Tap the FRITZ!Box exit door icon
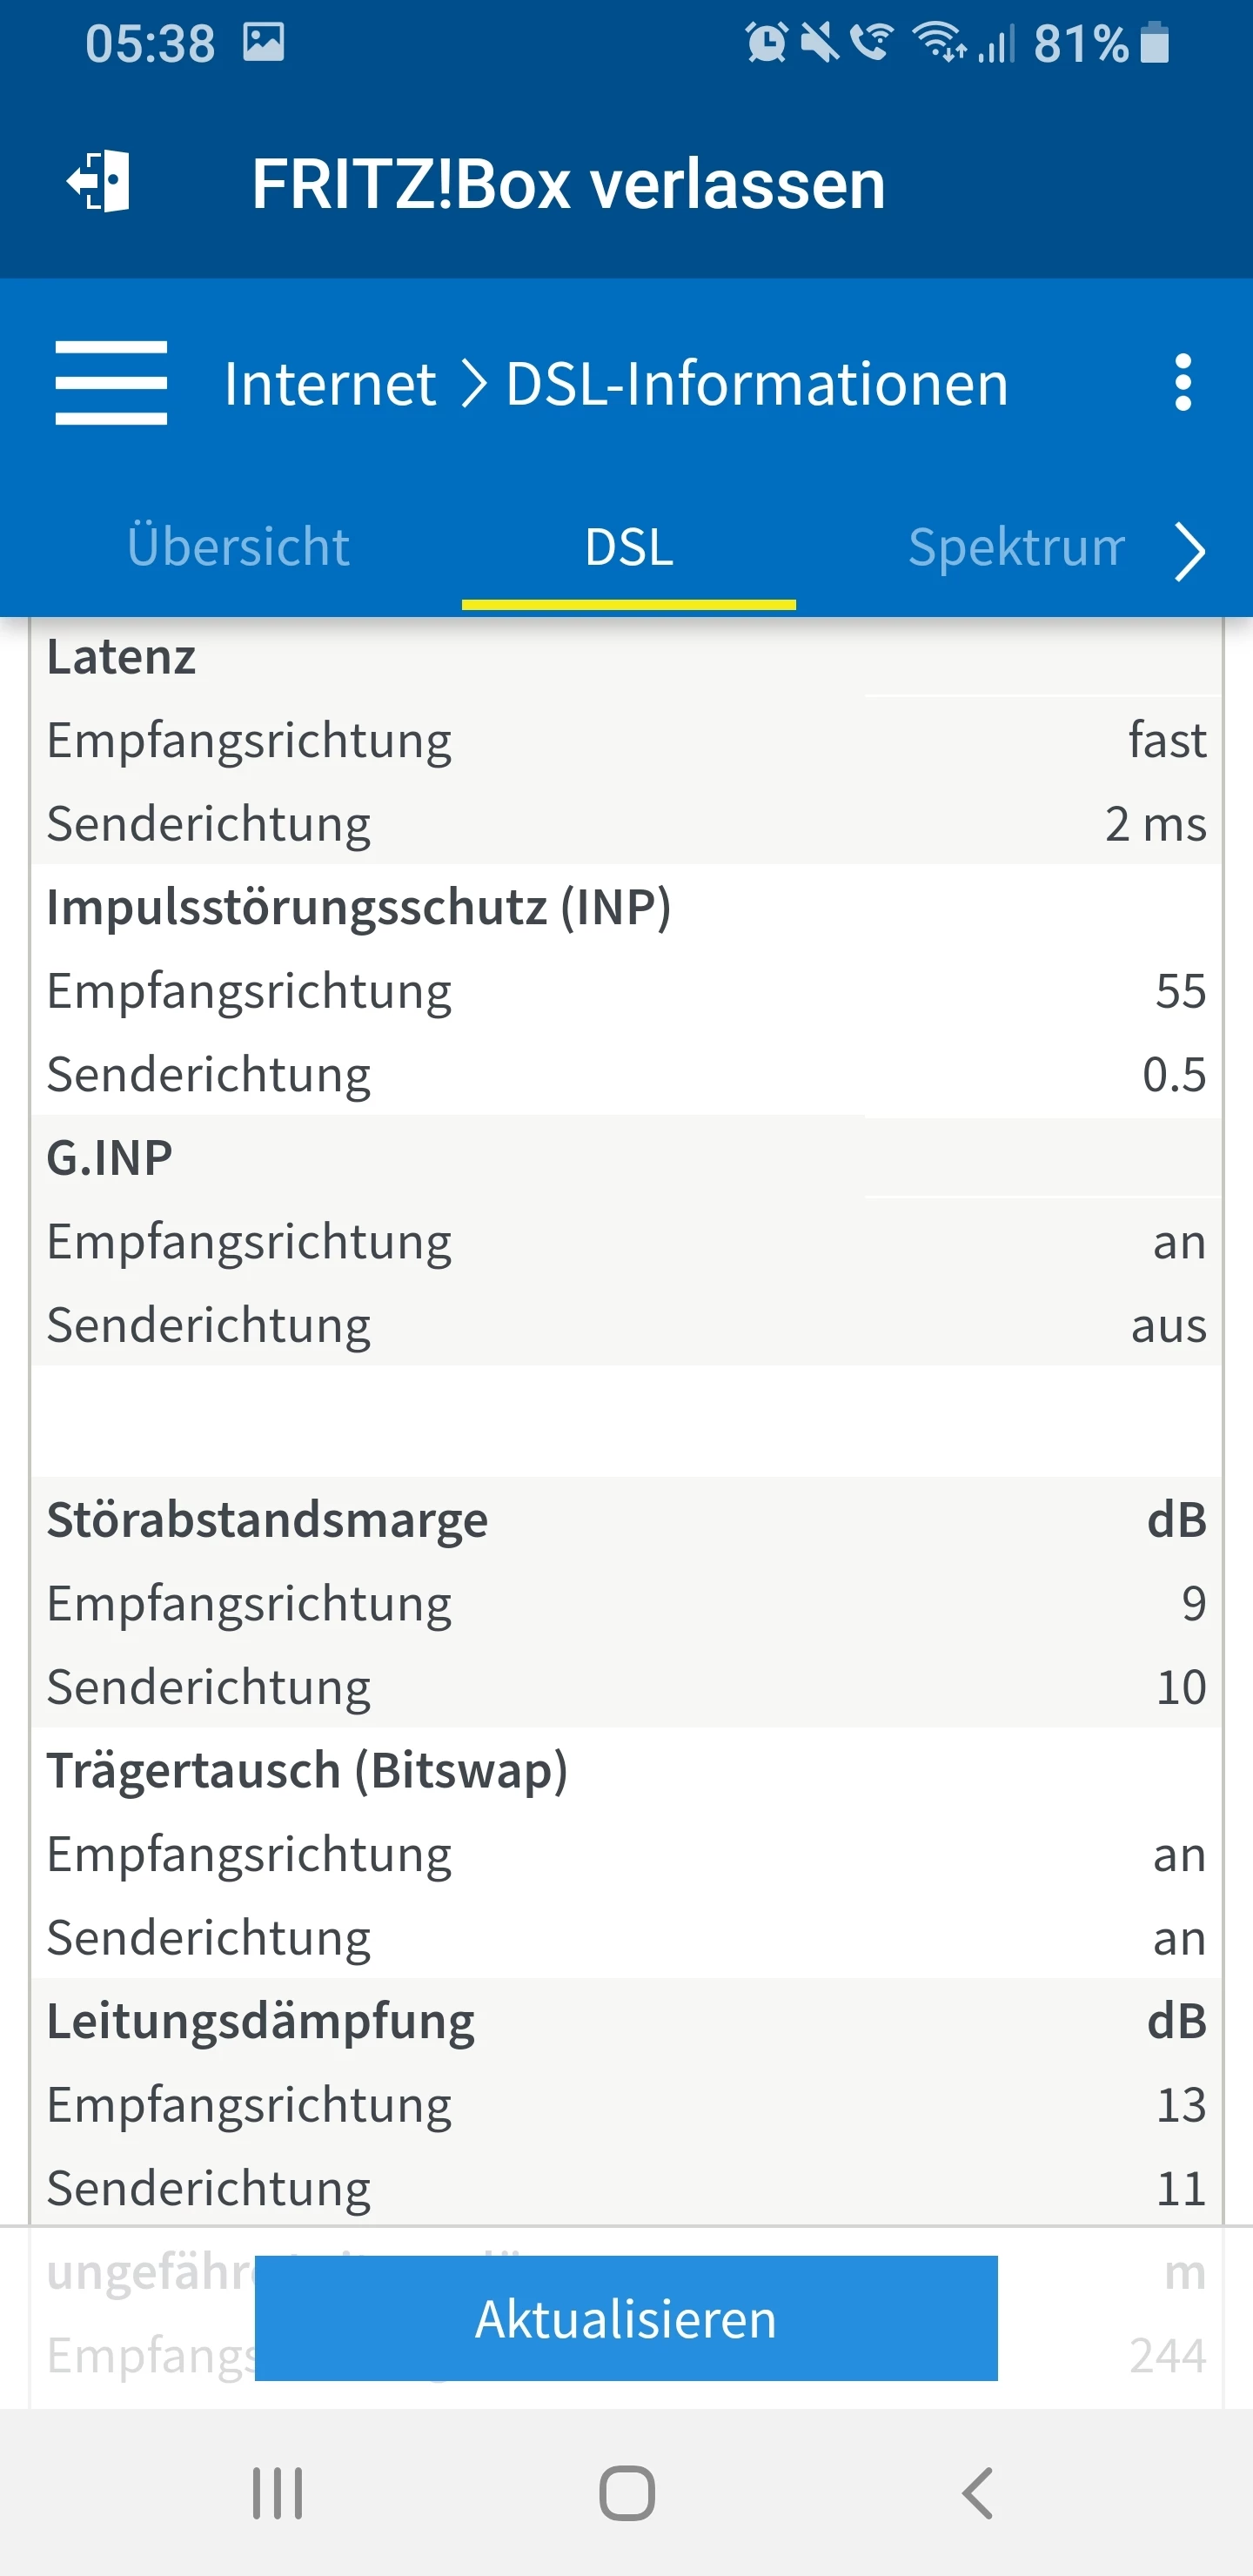1253x2576 pixels. click(x=99, y=182)
